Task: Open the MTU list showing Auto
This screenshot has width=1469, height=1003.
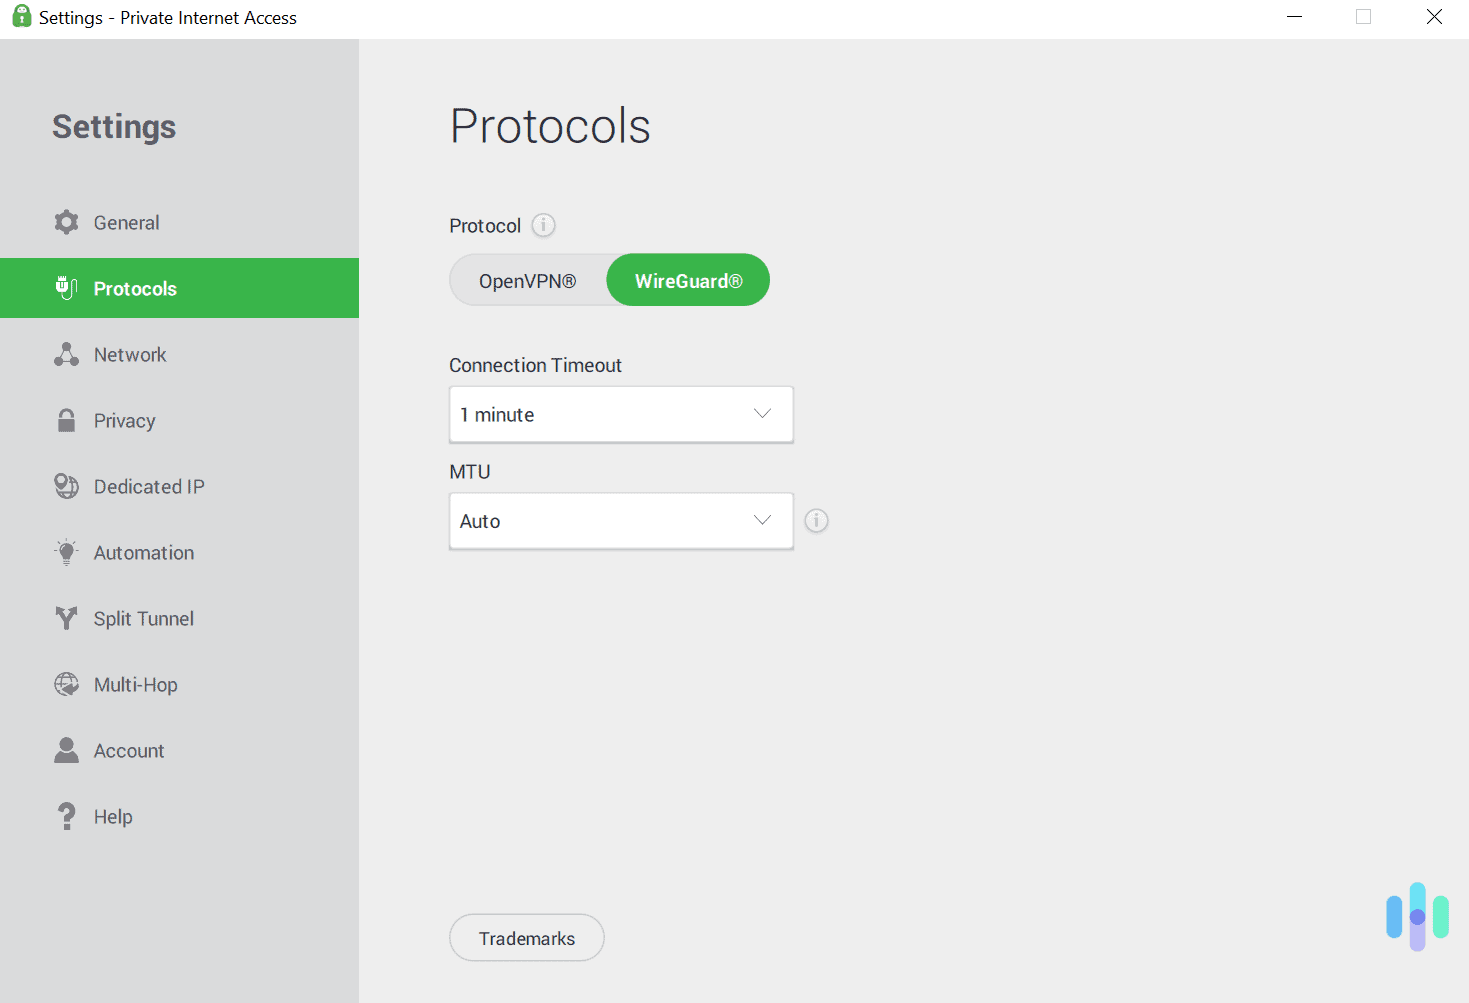Action: tap(620, 520)
